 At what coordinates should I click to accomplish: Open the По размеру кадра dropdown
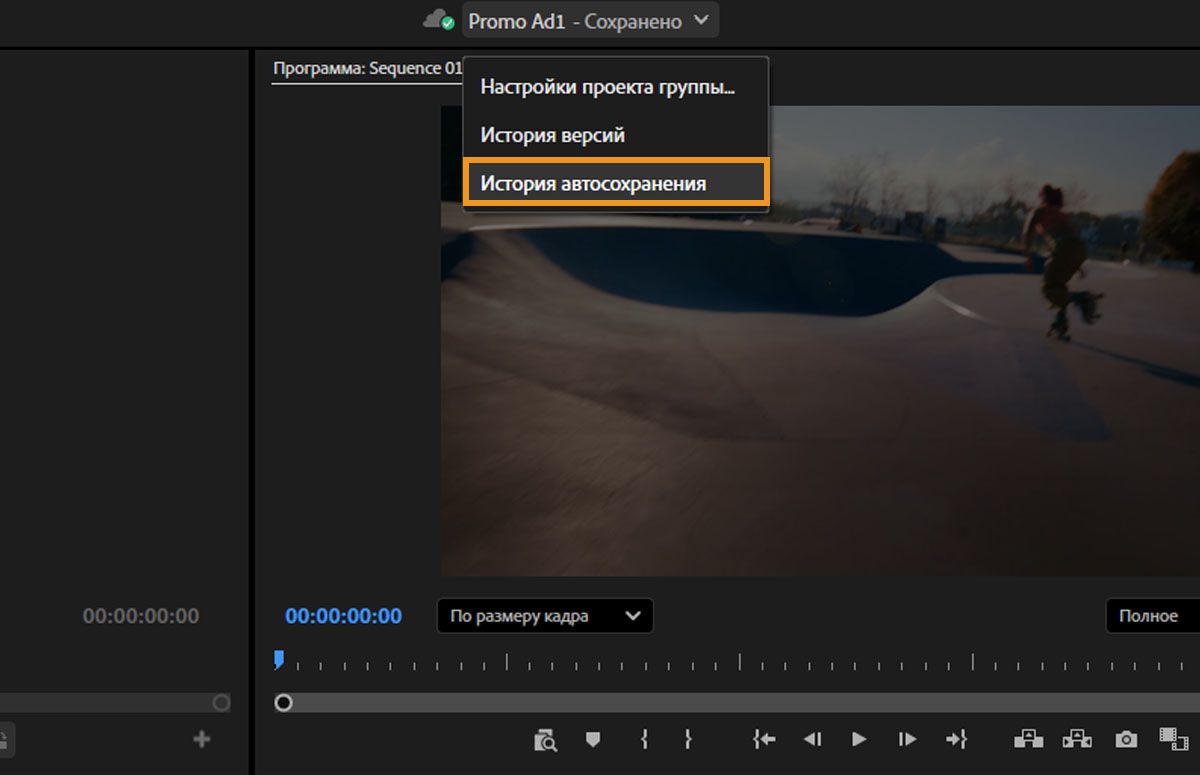(544, 616)
